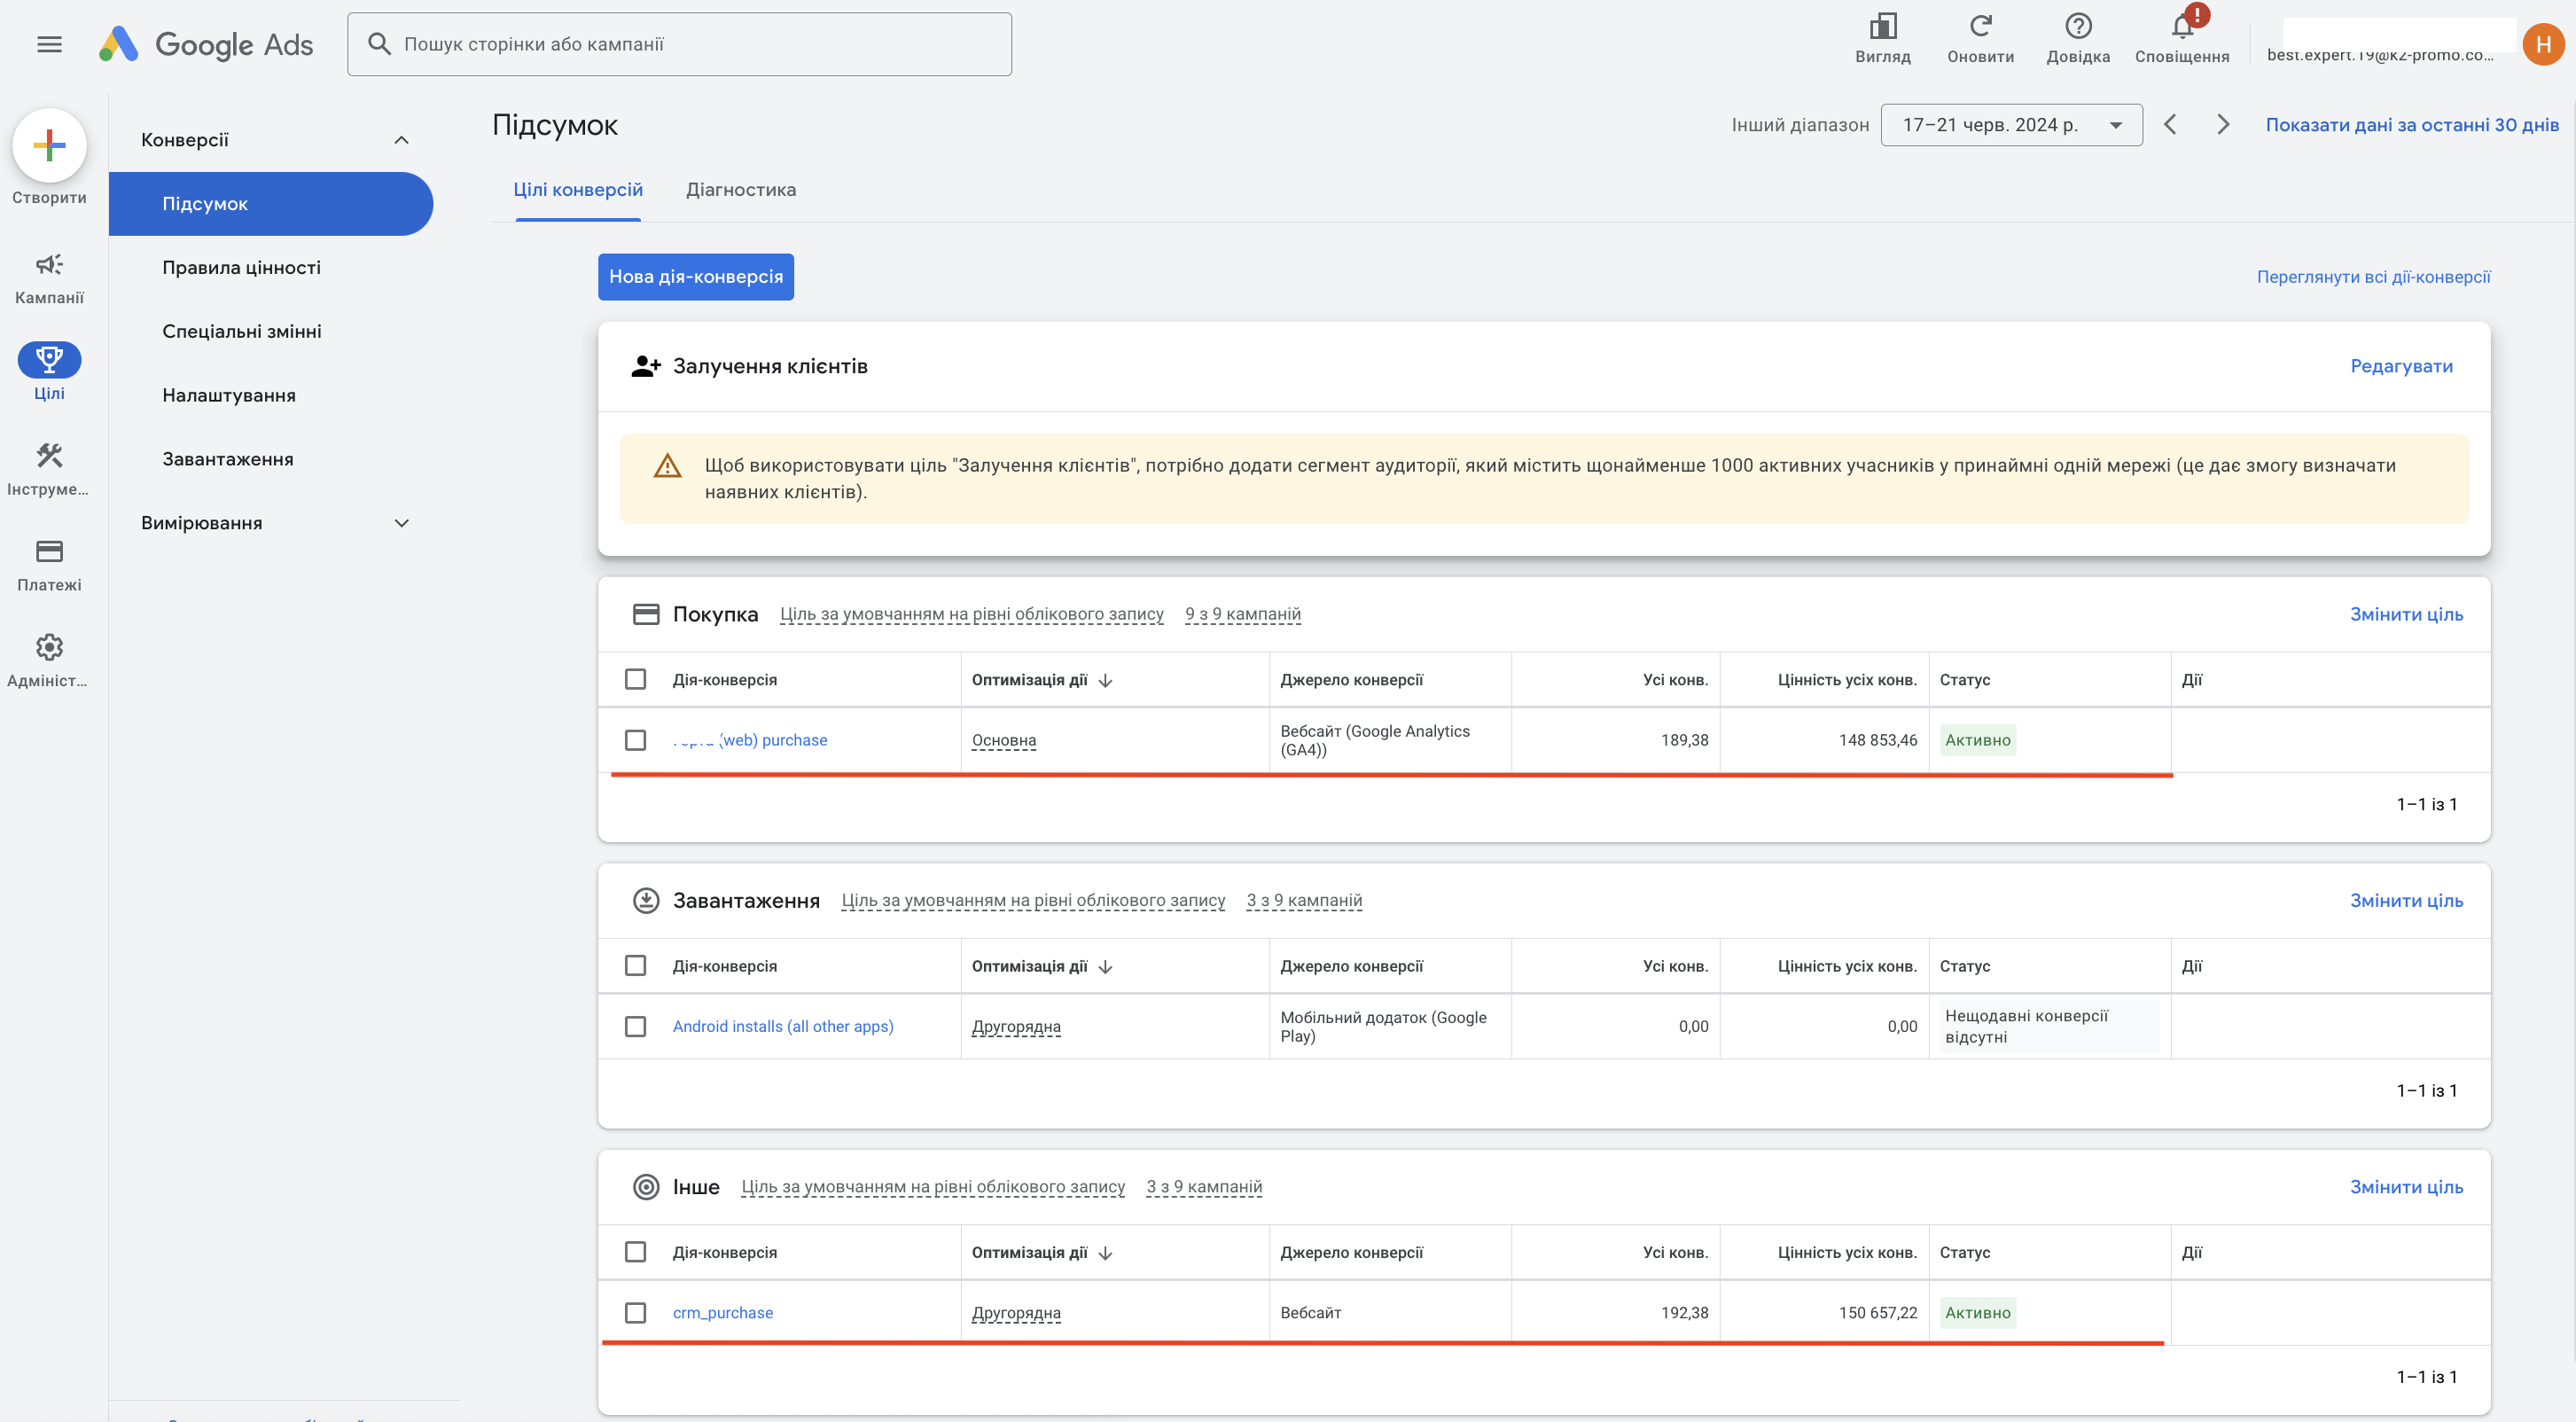Open Інструменти tools sidebar icon
This screenshot has height=1422, width=2576.
pyautogui.click(x=49, y=455)
